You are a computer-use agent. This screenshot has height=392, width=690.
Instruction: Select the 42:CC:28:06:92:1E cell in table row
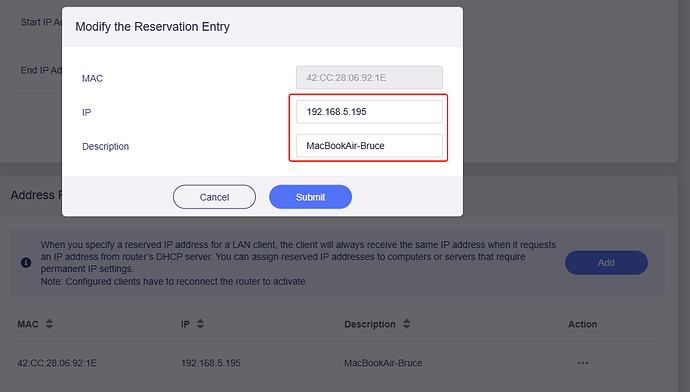click(57, 363)
